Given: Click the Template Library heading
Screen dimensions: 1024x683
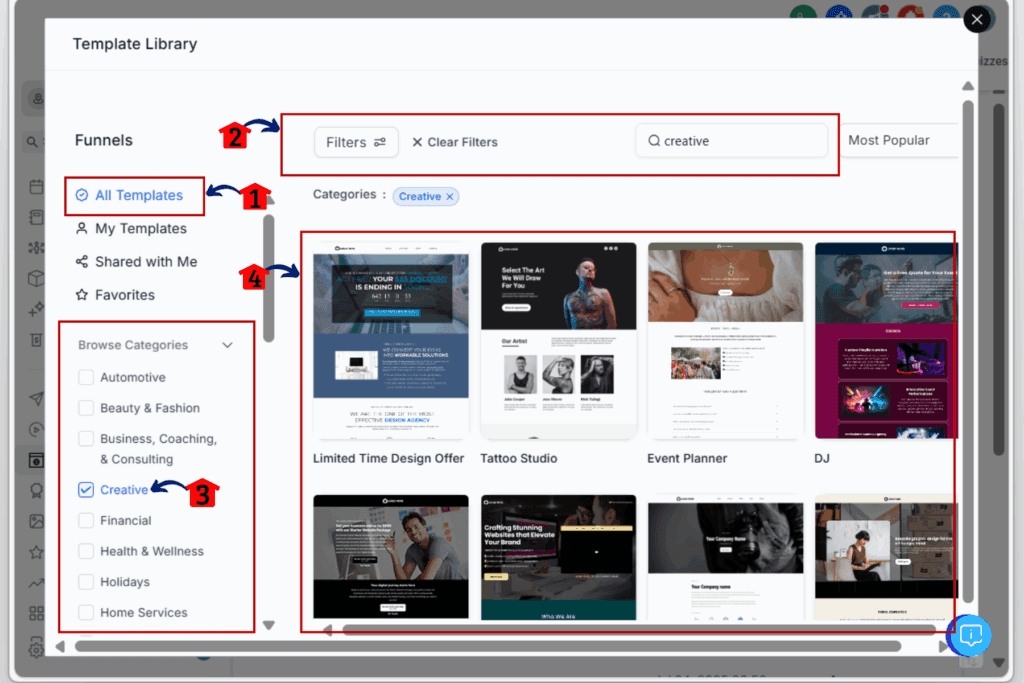Looking at the screenshot, I should point(135,44).
